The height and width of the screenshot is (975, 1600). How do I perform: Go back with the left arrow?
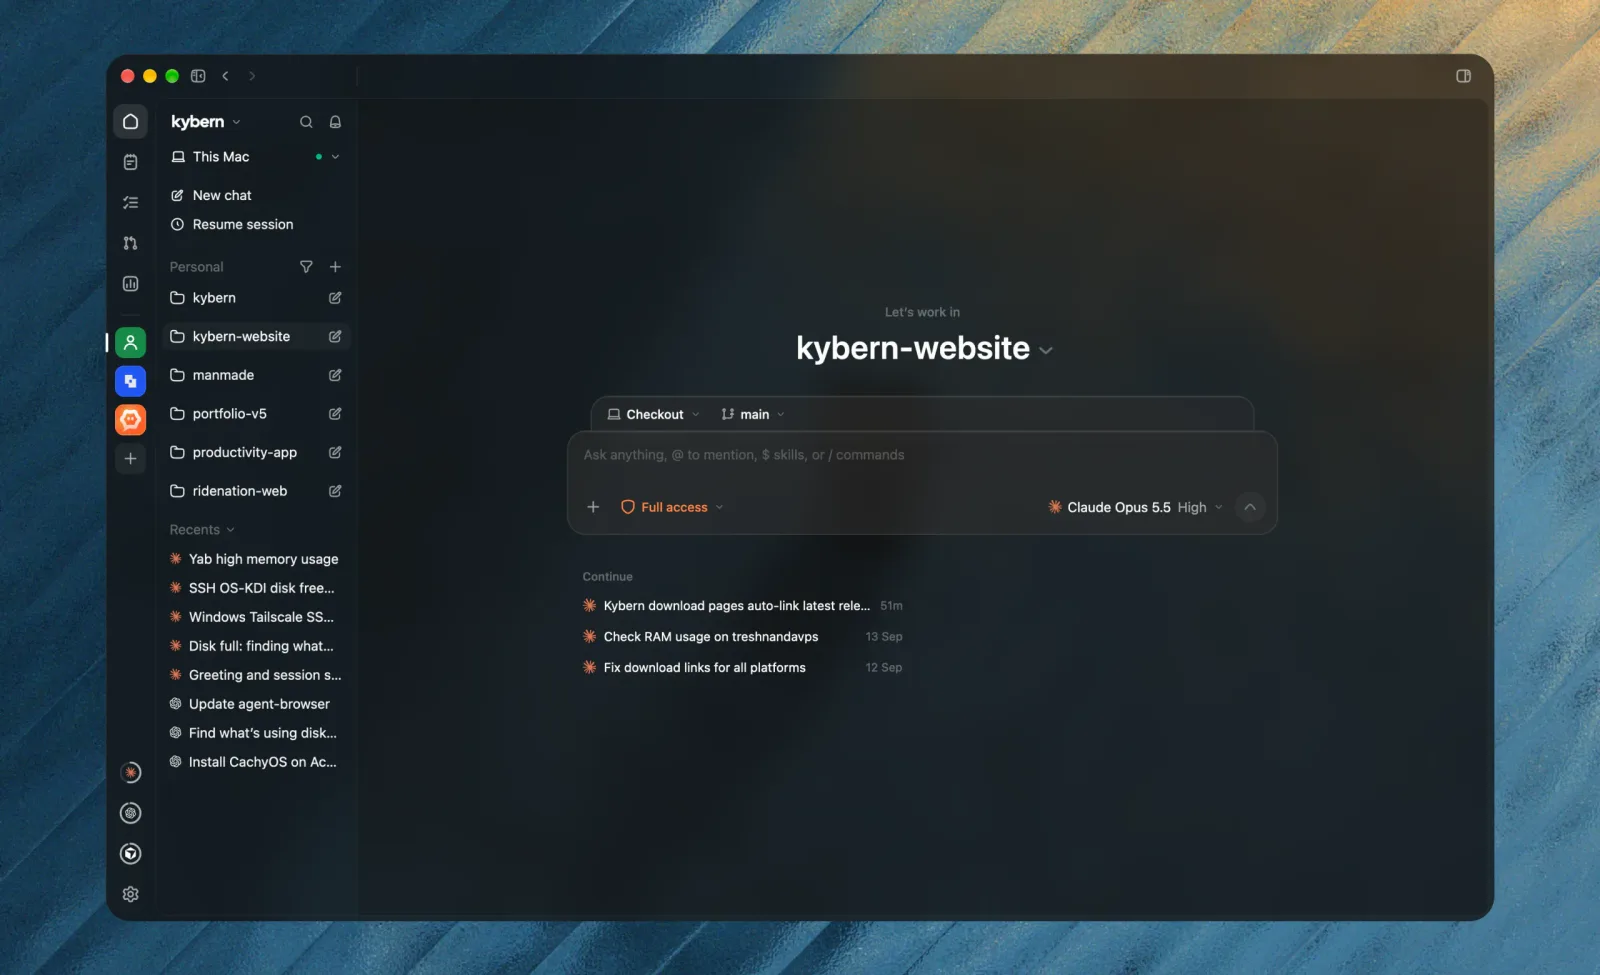tap(226, 76)
